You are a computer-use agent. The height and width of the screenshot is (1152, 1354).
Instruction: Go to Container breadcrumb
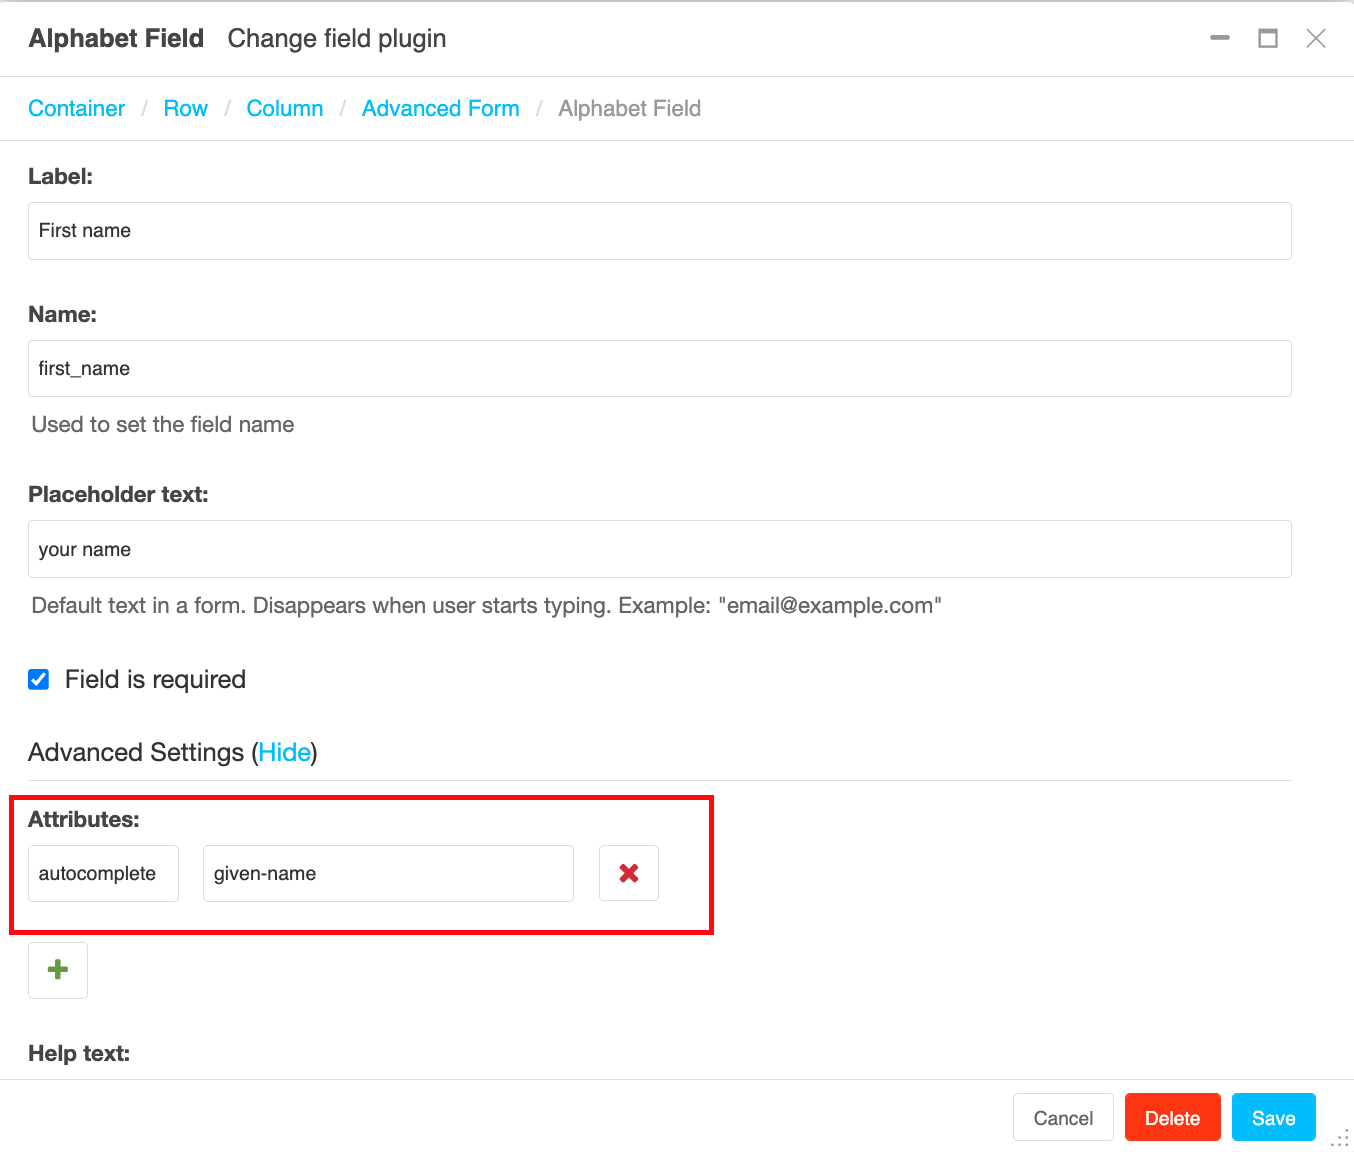point(77,108)
